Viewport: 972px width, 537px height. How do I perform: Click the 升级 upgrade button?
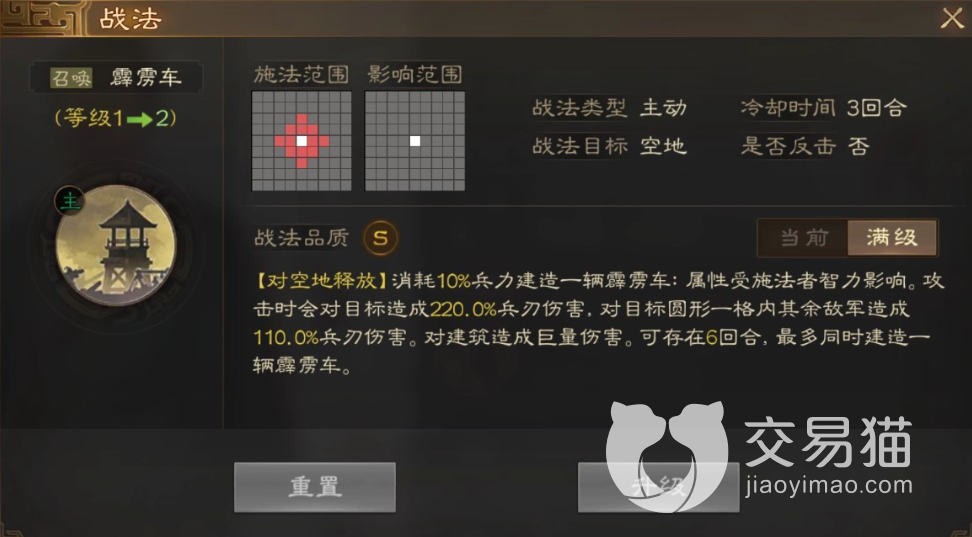[x=658, y=487]
